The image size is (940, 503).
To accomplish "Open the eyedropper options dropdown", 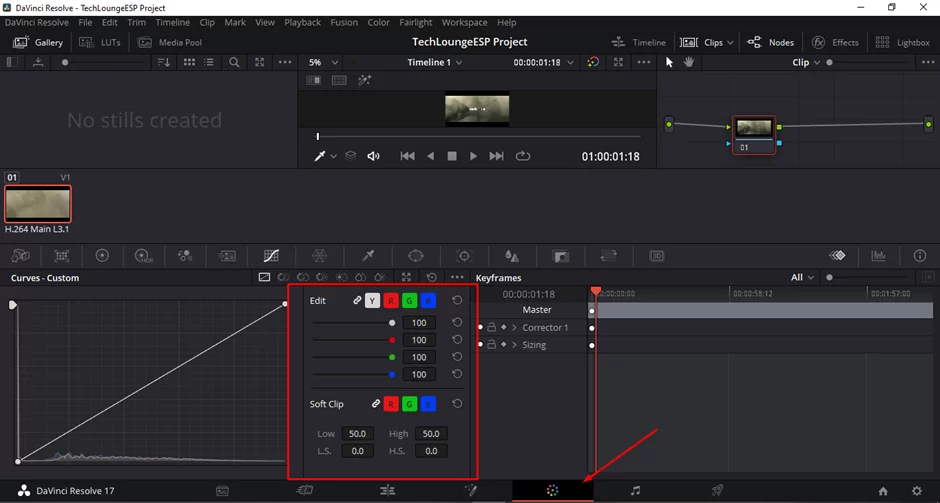I will pyautogui.click(x=333, y=156).
